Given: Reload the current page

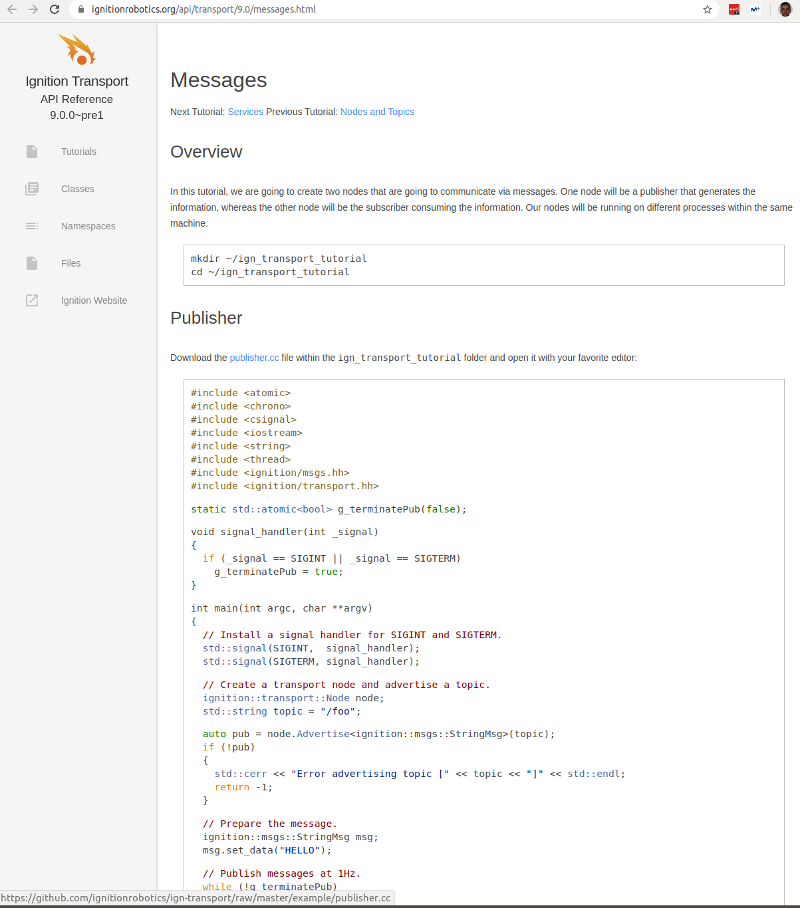Looking at the screenshot, I should 54,9.
